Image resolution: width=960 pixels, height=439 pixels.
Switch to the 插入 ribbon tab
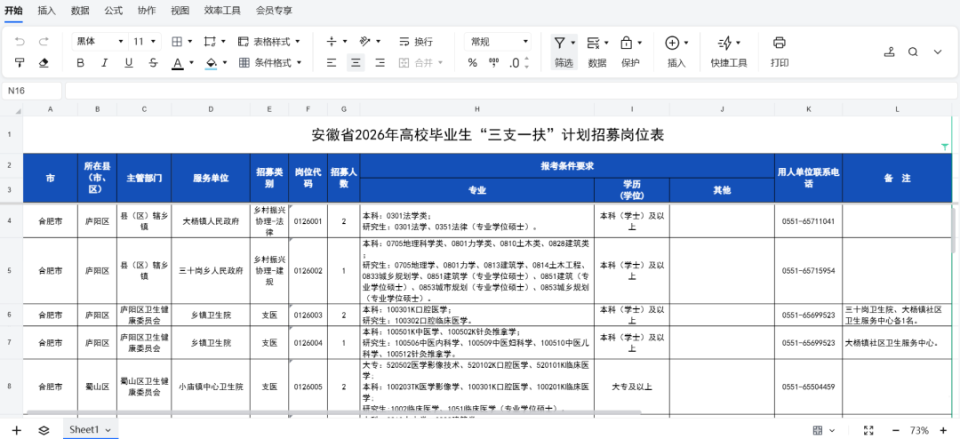(47, 10)
